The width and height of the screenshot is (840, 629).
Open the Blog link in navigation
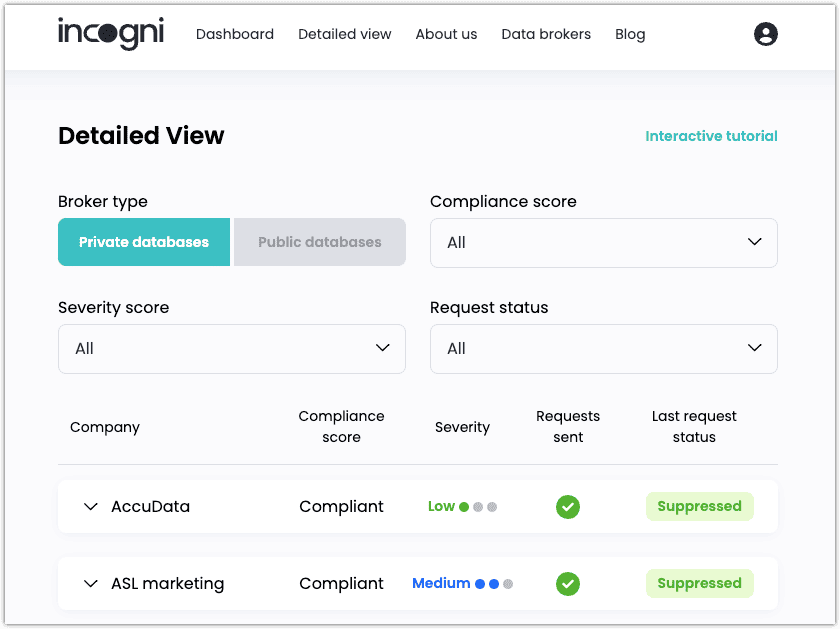[x=630, y=34]
